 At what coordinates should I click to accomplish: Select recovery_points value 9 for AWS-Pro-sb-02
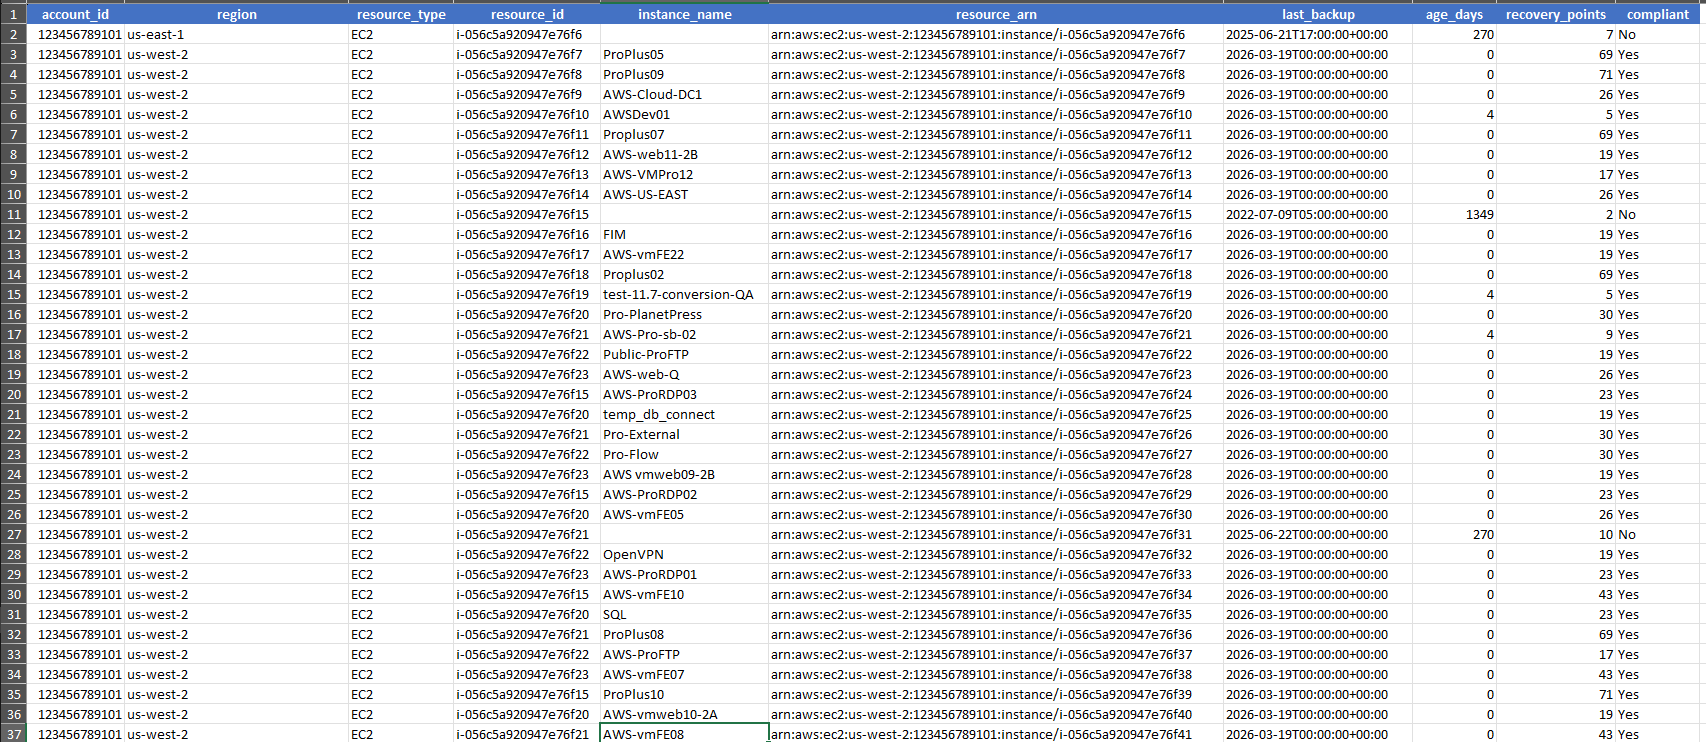1555,334
